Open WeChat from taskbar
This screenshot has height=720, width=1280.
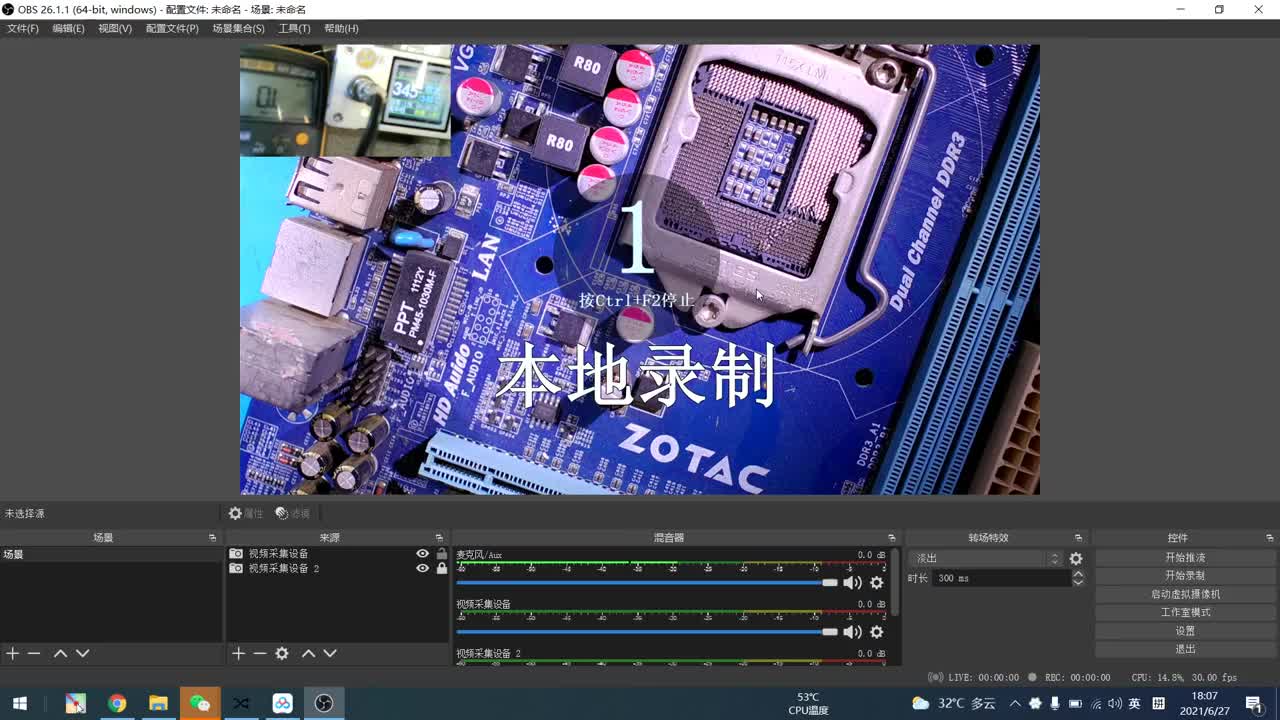point(200,703)
